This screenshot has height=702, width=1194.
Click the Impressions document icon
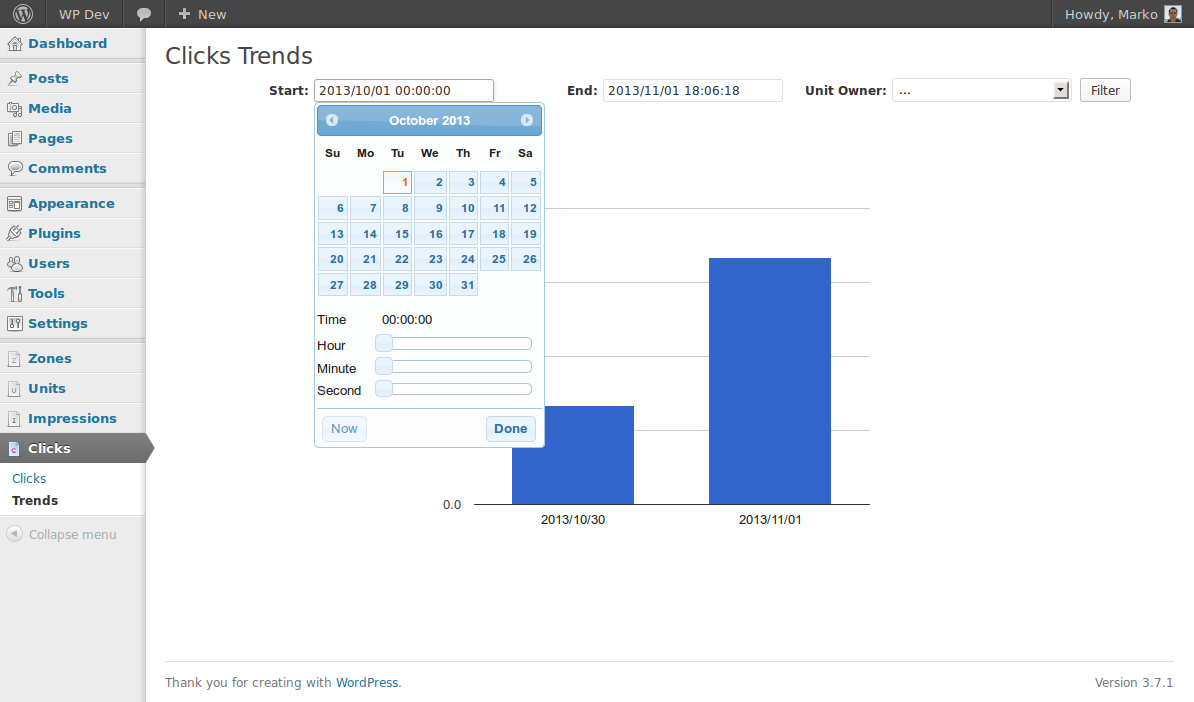pos(14,419)
